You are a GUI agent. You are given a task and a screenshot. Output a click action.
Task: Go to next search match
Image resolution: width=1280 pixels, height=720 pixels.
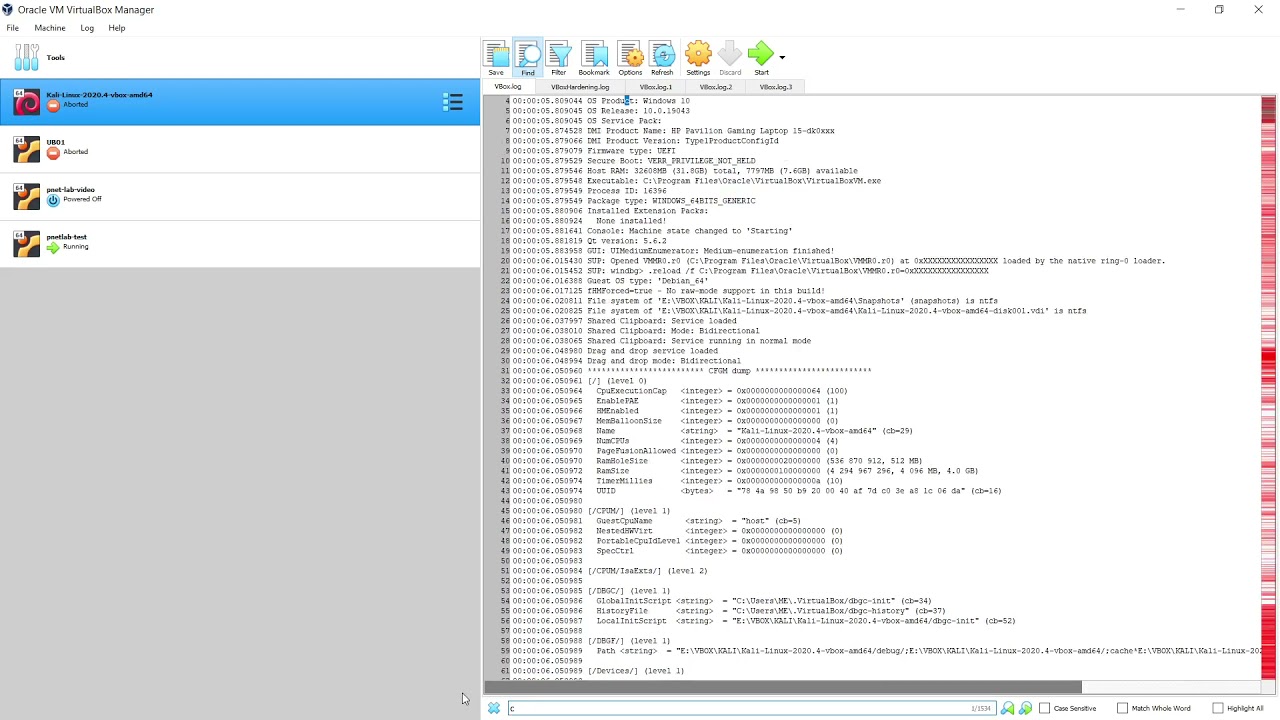[x=1025, y=708]
